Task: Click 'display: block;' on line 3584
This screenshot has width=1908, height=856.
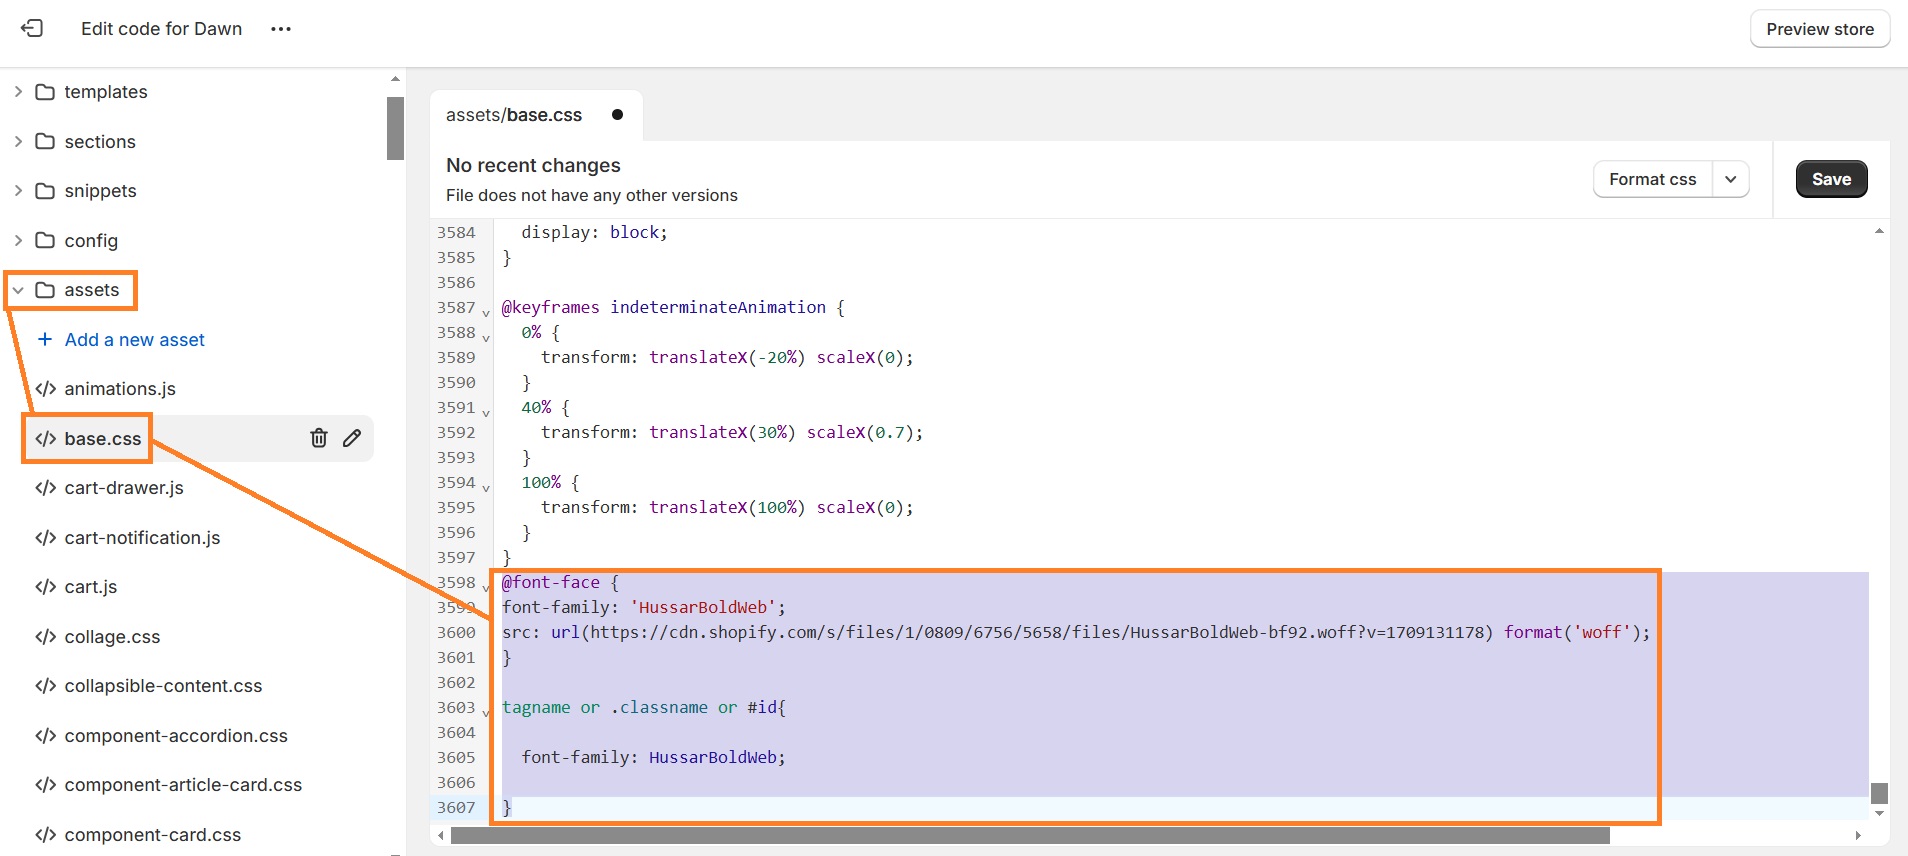Action: click(594, 232)
